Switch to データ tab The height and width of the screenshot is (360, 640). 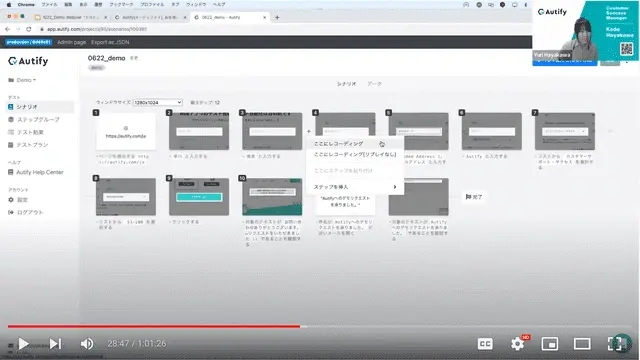point(374,84)
